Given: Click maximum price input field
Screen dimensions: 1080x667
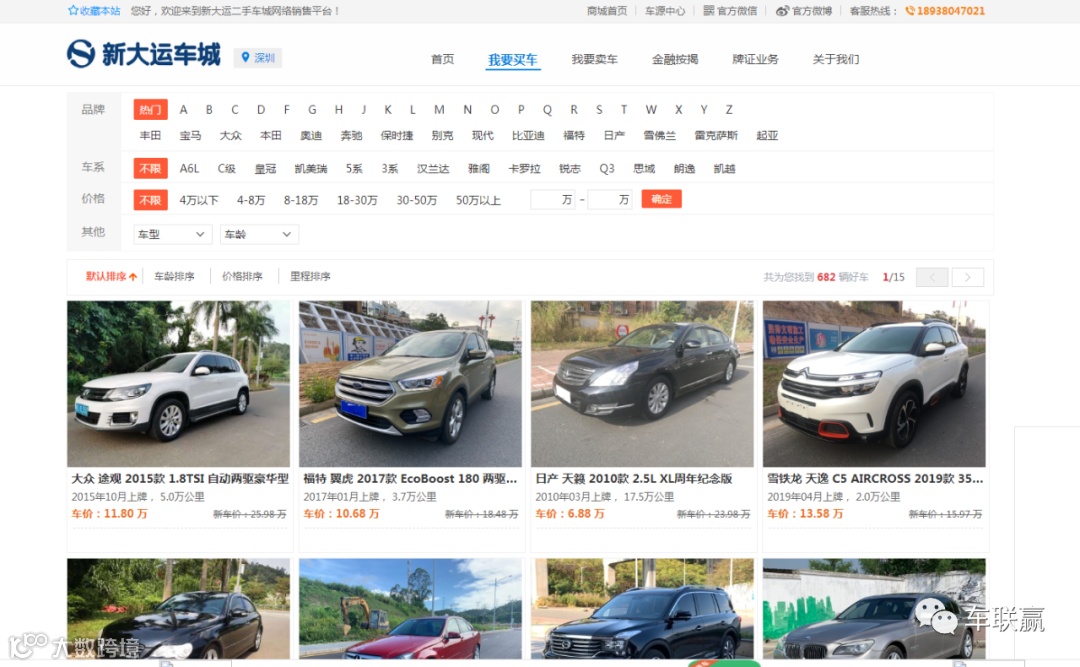Looking at the screenshot, I should 610,200.
